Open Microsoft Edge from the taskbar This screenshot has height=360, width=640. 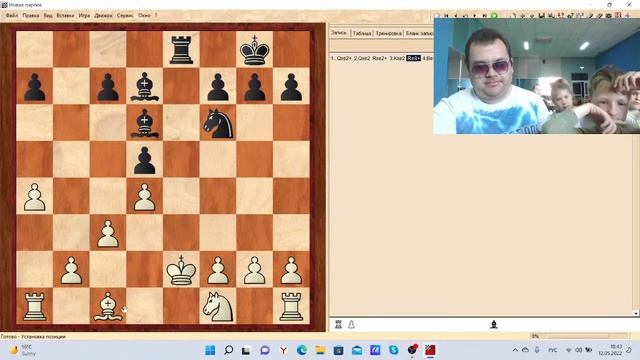tap(302, 350)
